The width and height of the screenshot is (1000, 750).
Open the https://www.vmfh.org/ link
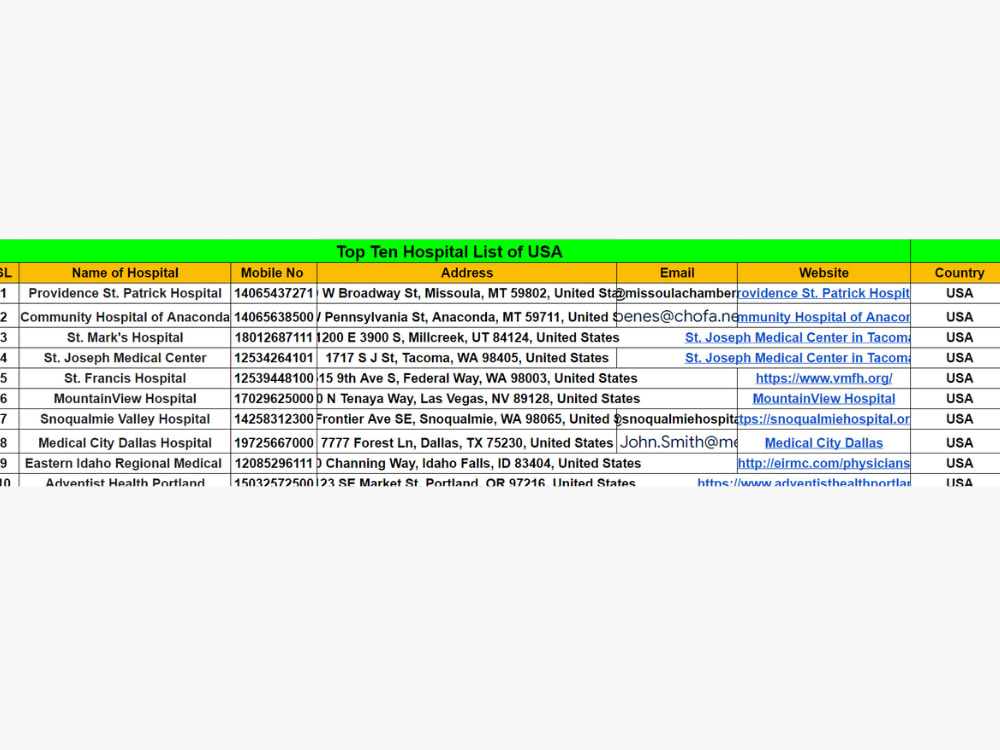[823, 378]
